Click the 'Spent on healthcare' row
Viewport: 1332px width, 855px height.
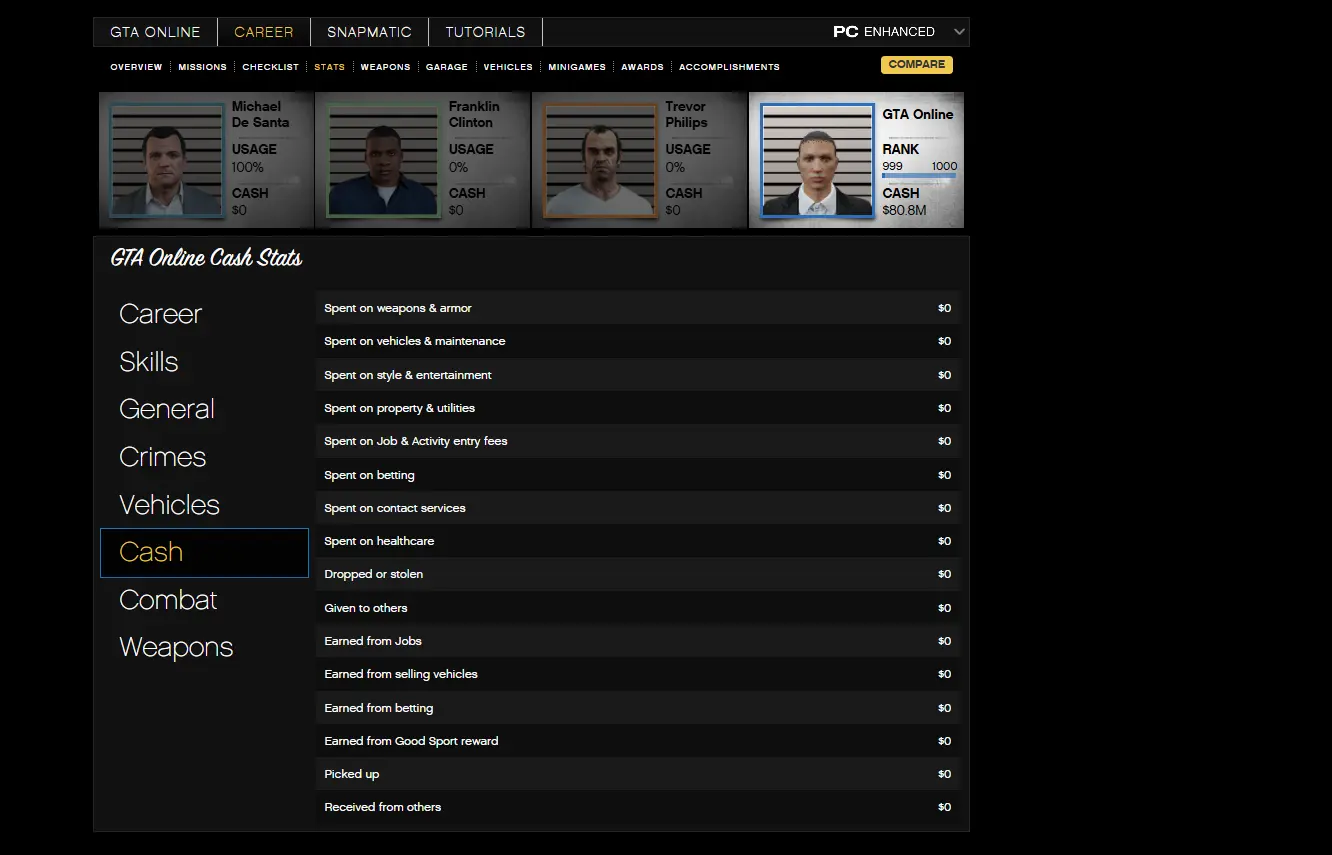(638, 541)
